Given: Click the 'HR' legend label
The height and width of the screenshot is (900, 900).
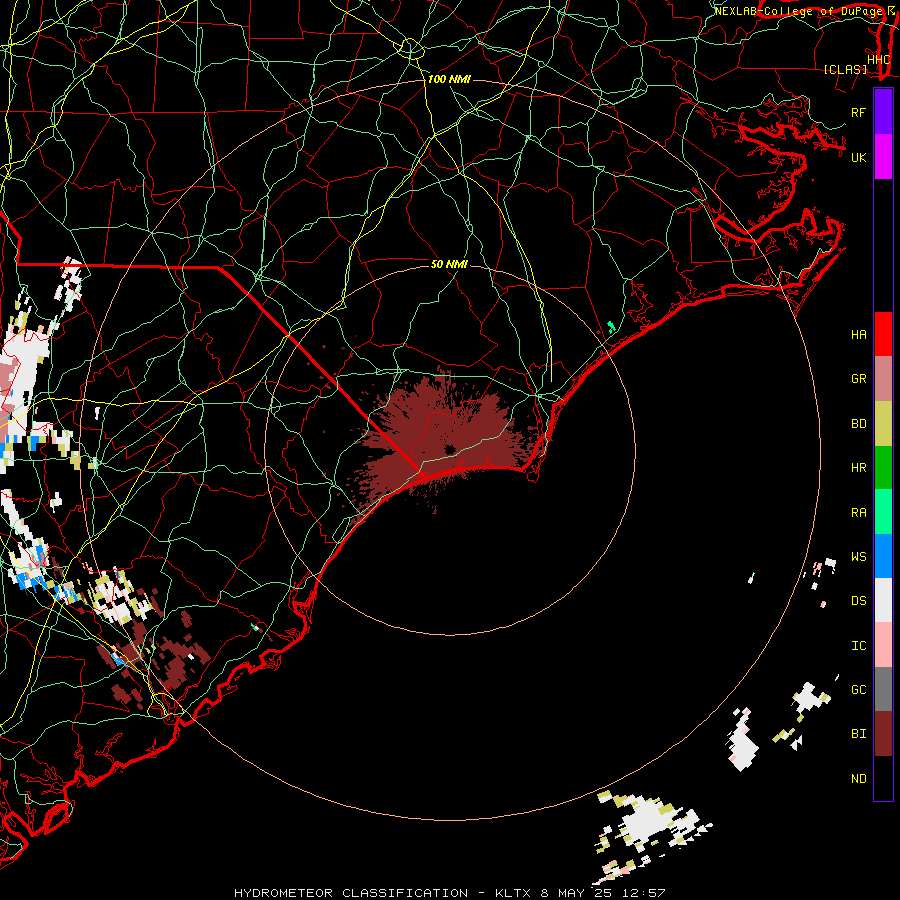Looking at the screenshot, I should coord(859,468).
